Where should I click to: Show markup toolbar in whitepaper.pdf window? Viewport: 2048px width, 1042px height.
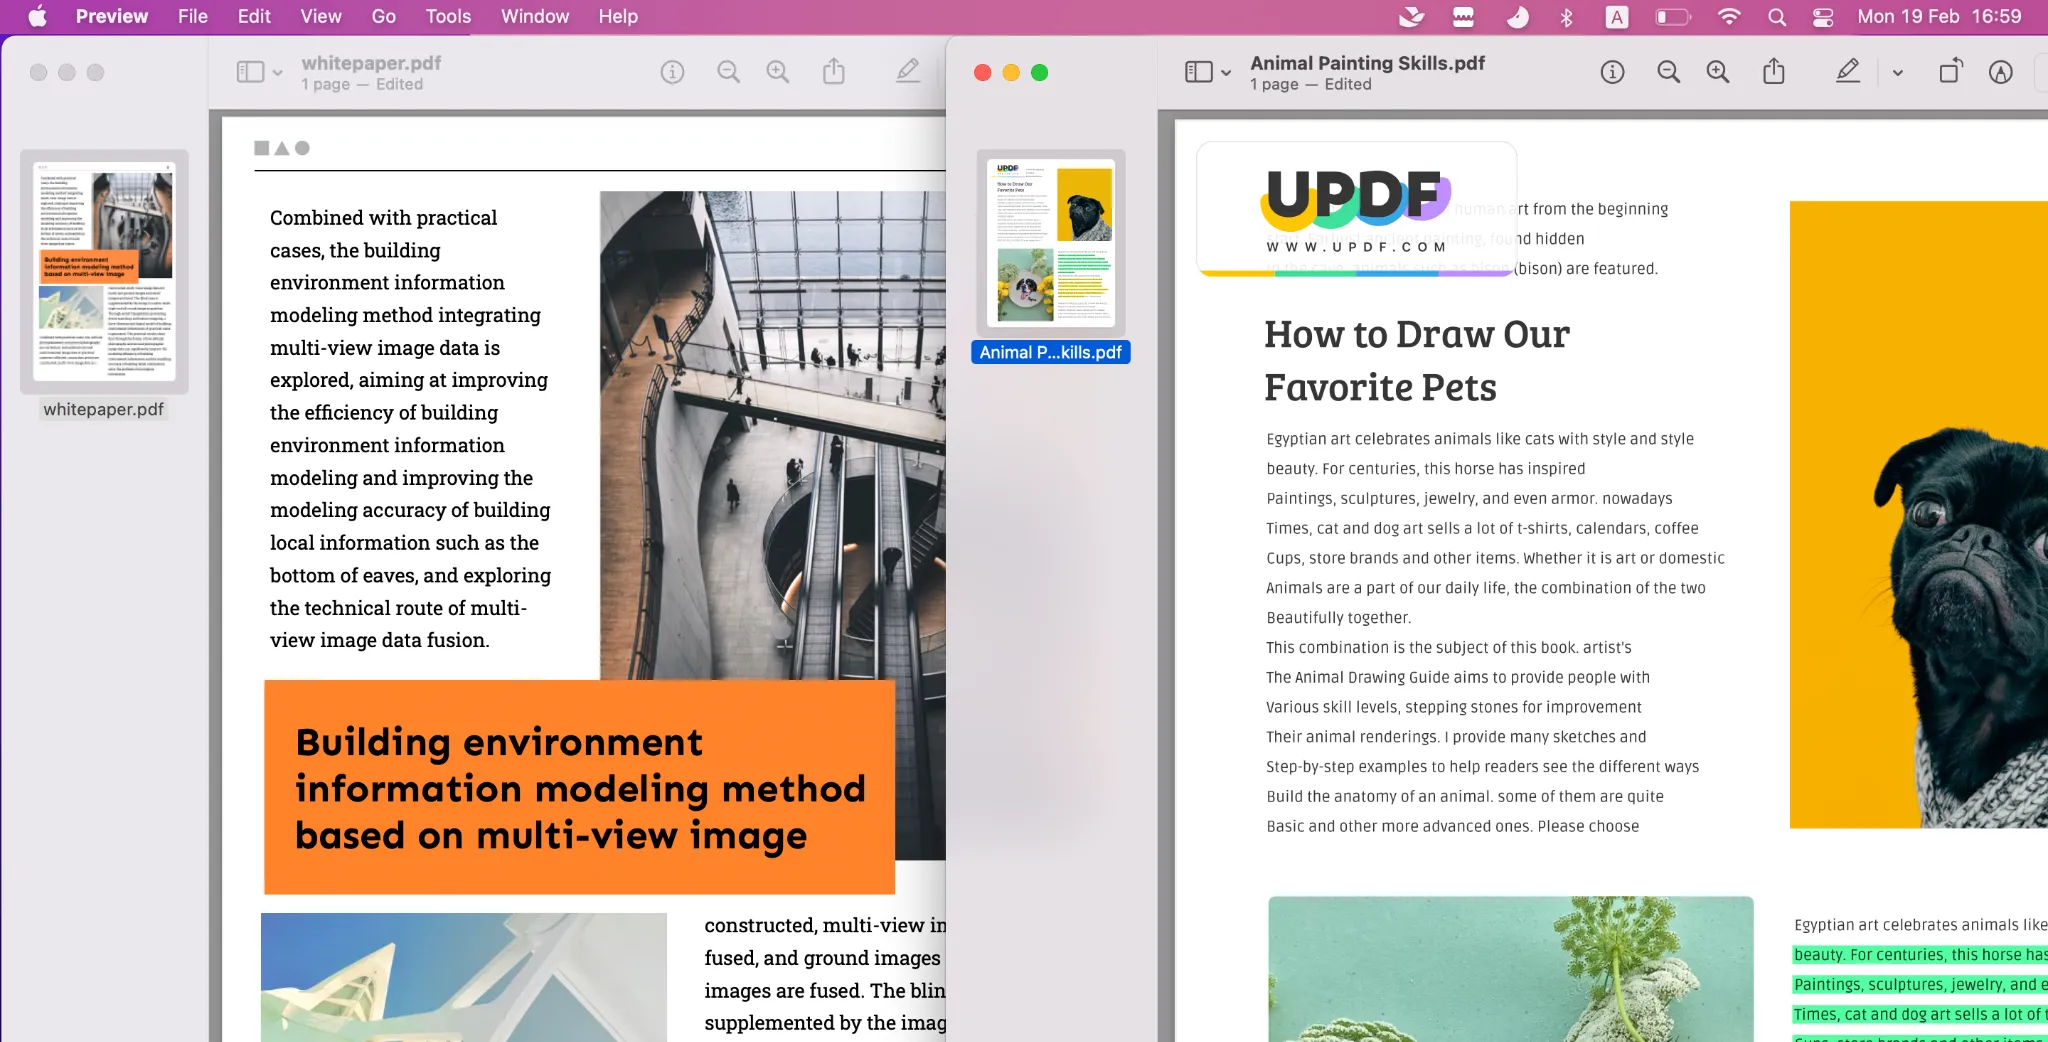[x=907, y=71]
